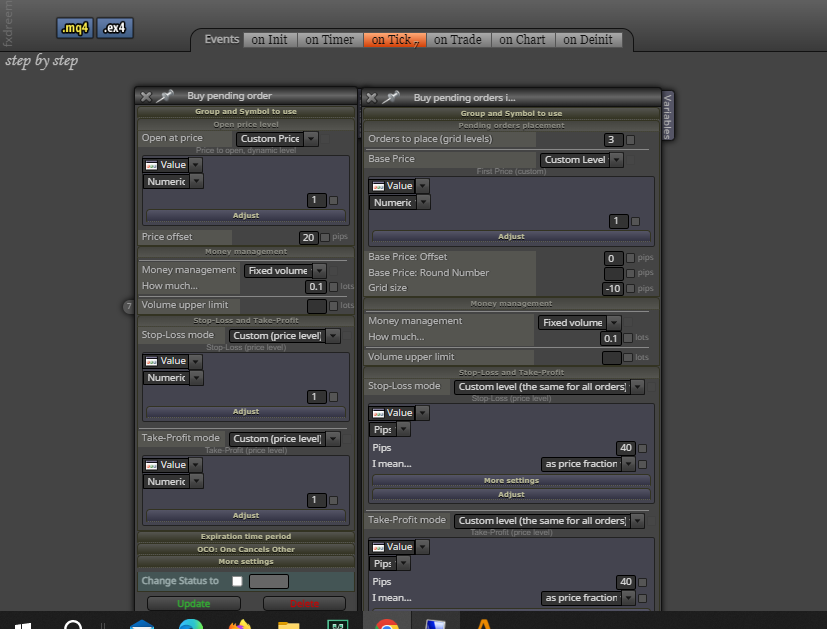Toggle checkbox next to Base Price: Round Number
Image resolution: width=828 pixels, height=632 pixels.
point(631,273)
